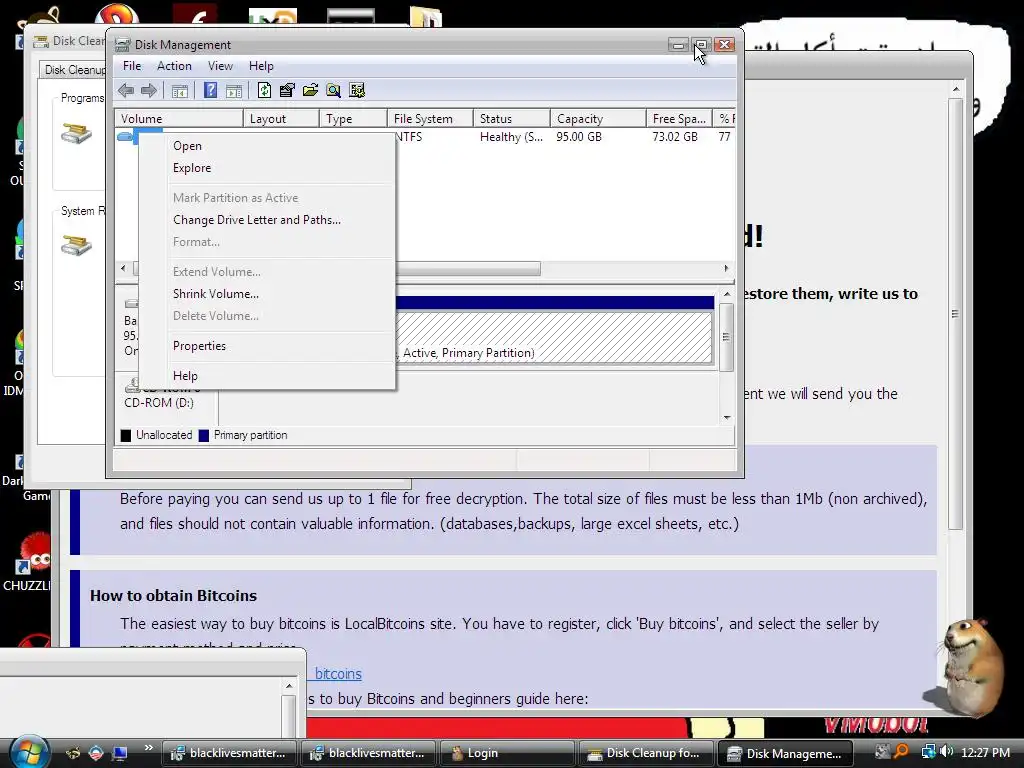Click the Programs drive icon in Disk Cleanup
Image resolution: width=1024 pixels, height=768 pixels.
coord(76,134)
